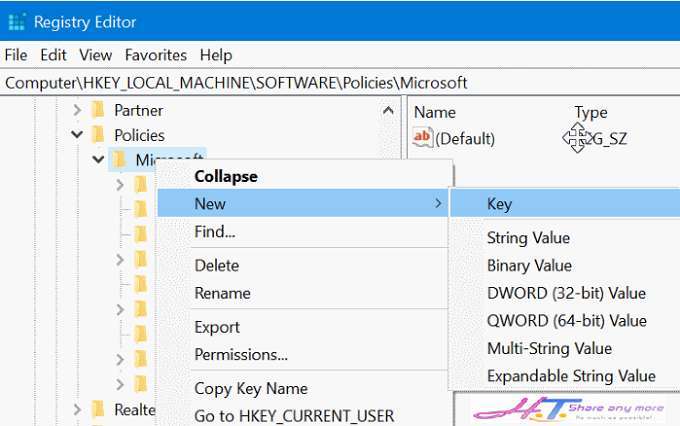680x426 pixels.
Task: Choose Delete in the context menu
Action: pos(216,265)
